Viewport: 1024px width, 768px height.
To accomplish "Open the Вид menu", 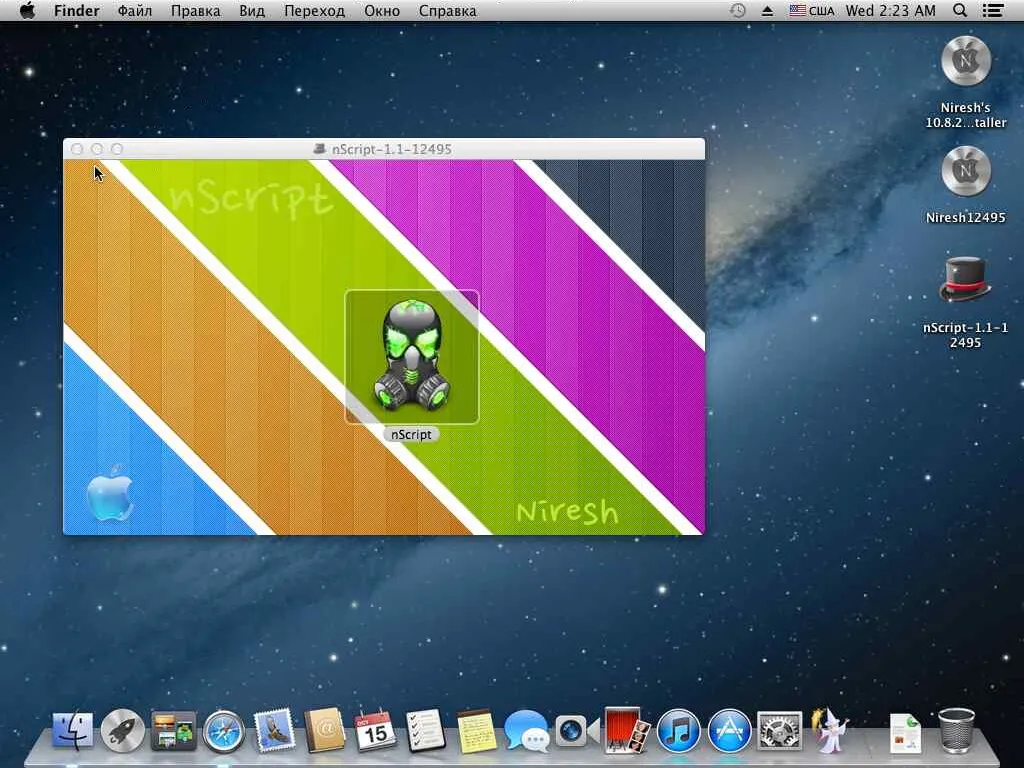I will coord(252,11).
